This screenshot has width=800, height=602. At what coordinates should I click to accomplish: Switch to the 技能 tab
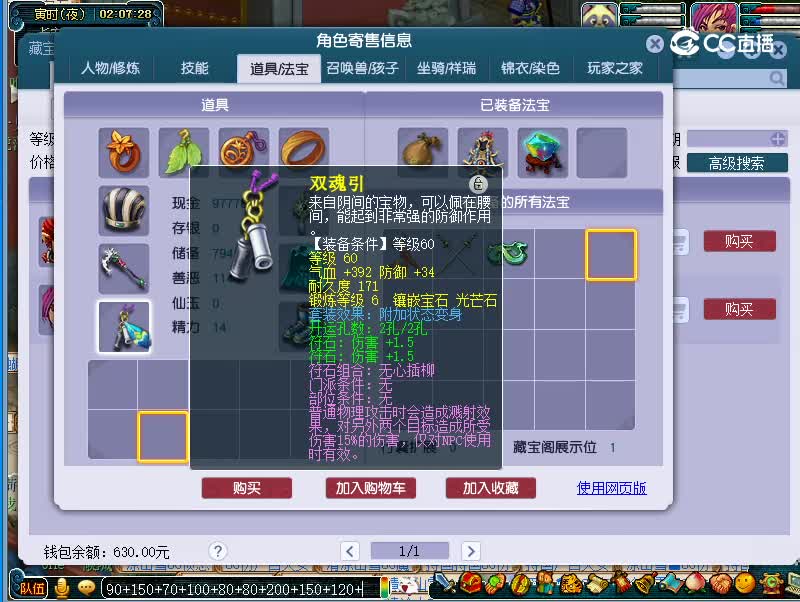[194, 68]
